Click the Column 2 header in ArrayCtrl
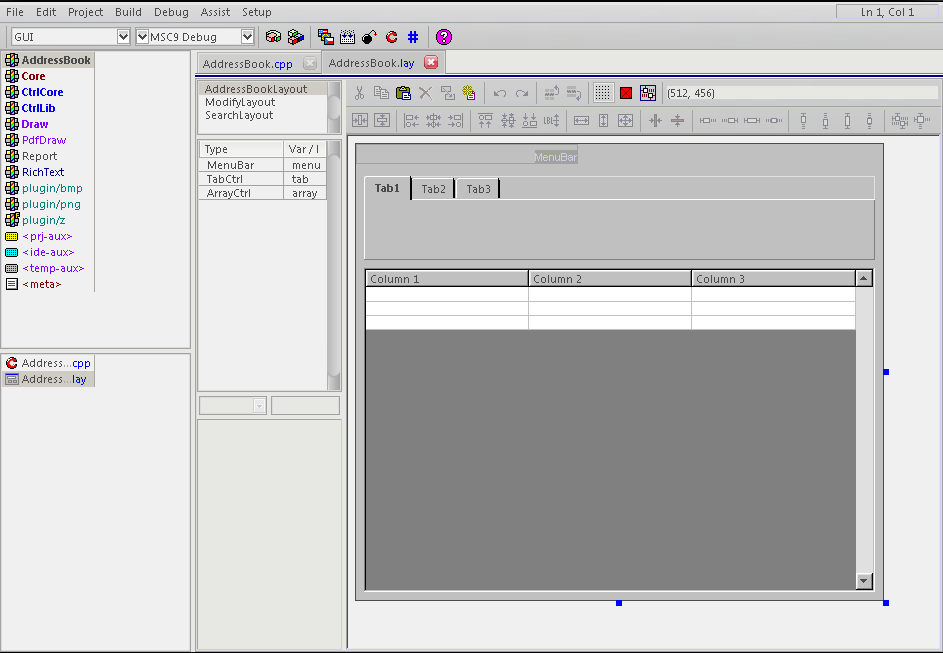 [x=609, y=279]
